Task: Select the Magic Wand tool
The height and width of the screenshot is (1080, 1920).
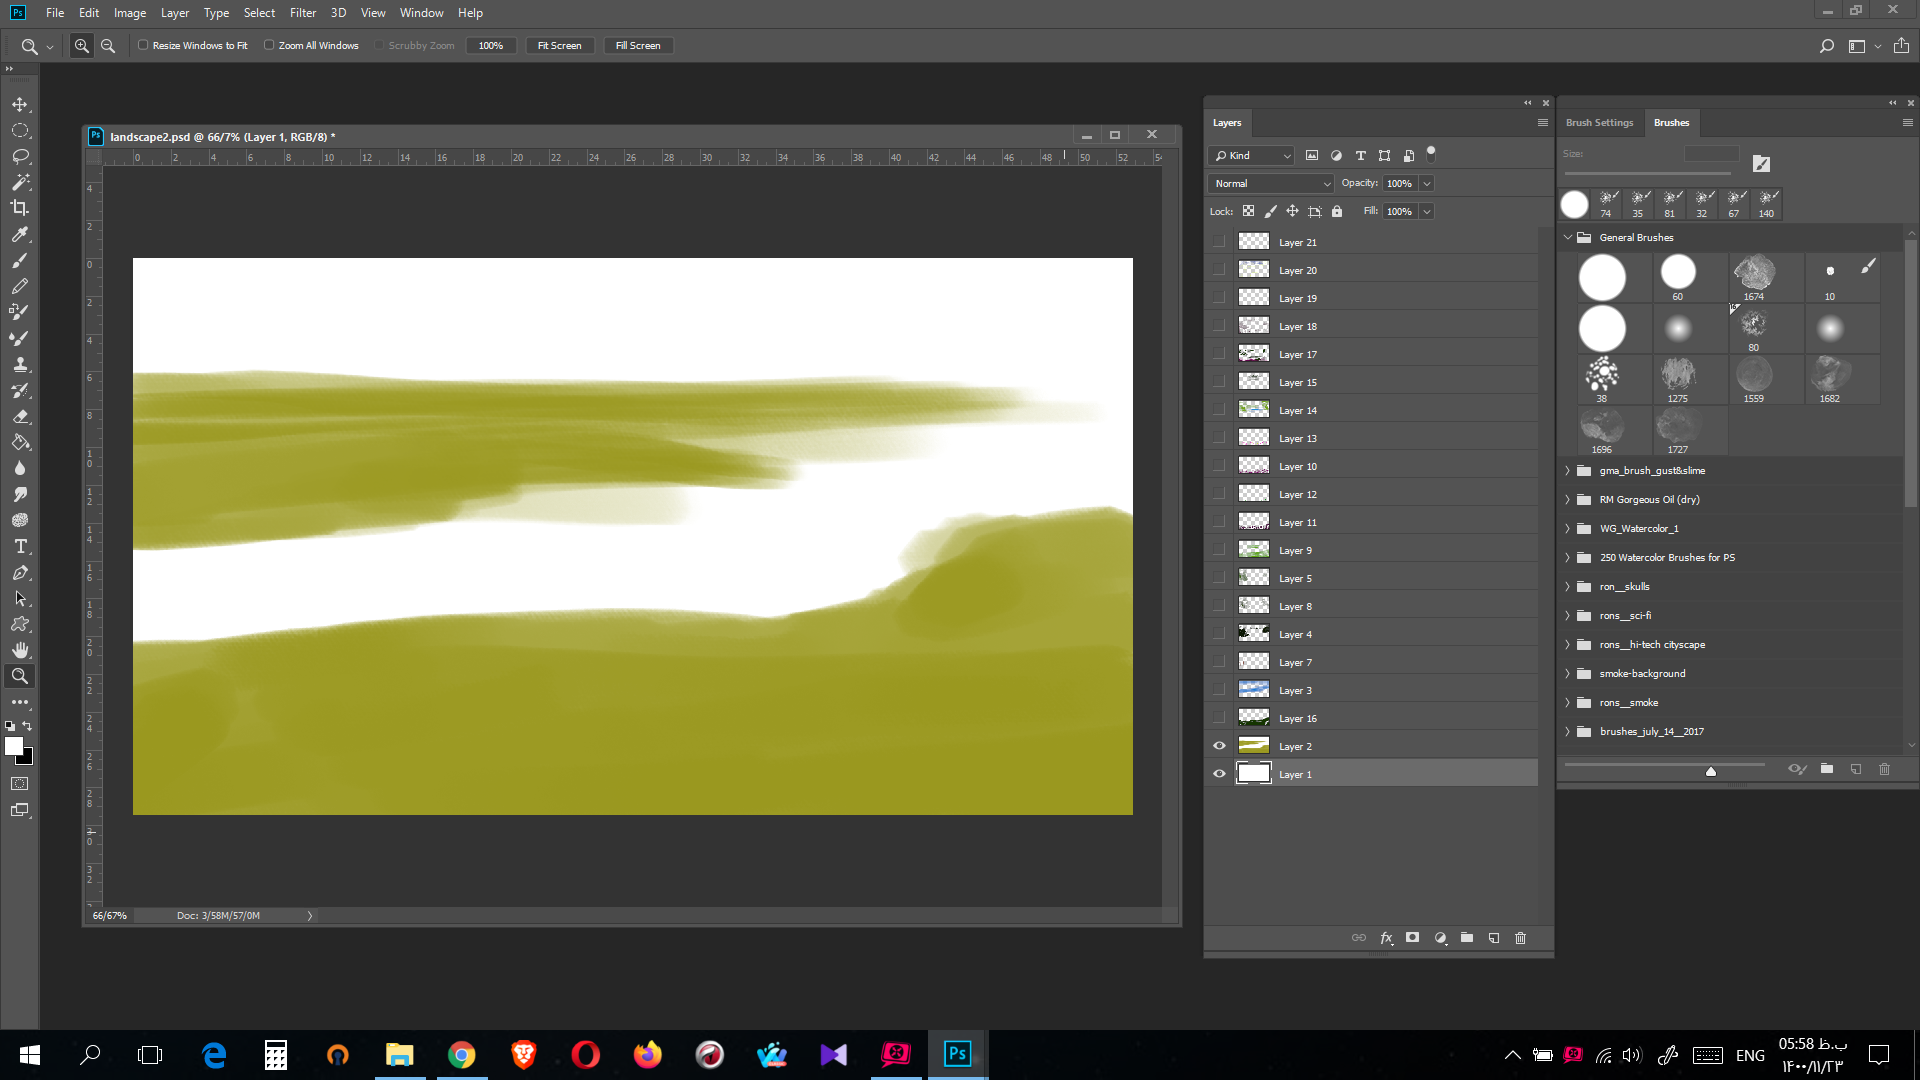Action: coord(20,182)
